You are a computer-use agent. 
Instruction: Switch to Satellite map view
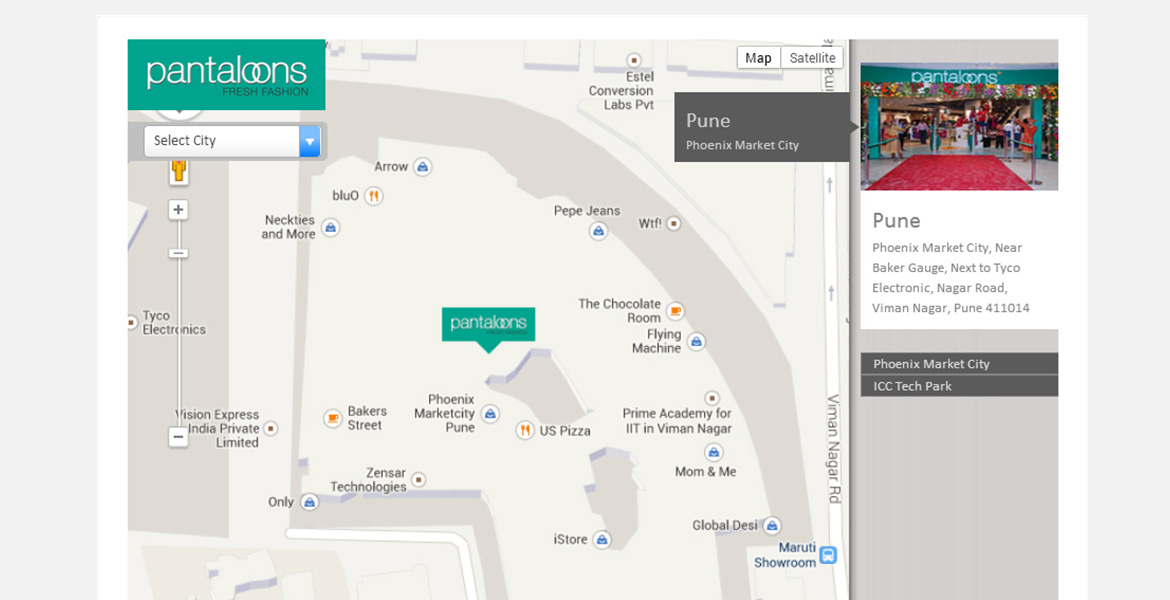coord(812,58)
